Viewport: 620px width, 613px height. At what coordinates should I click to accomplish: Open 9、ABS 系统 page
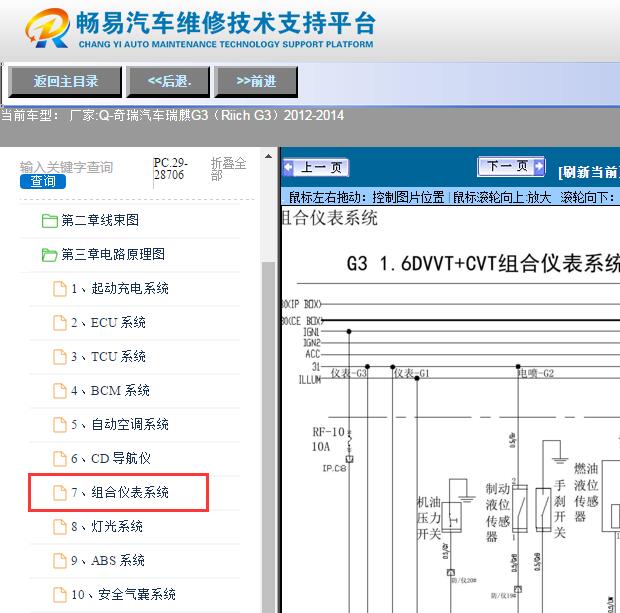[x=108, y=561]
